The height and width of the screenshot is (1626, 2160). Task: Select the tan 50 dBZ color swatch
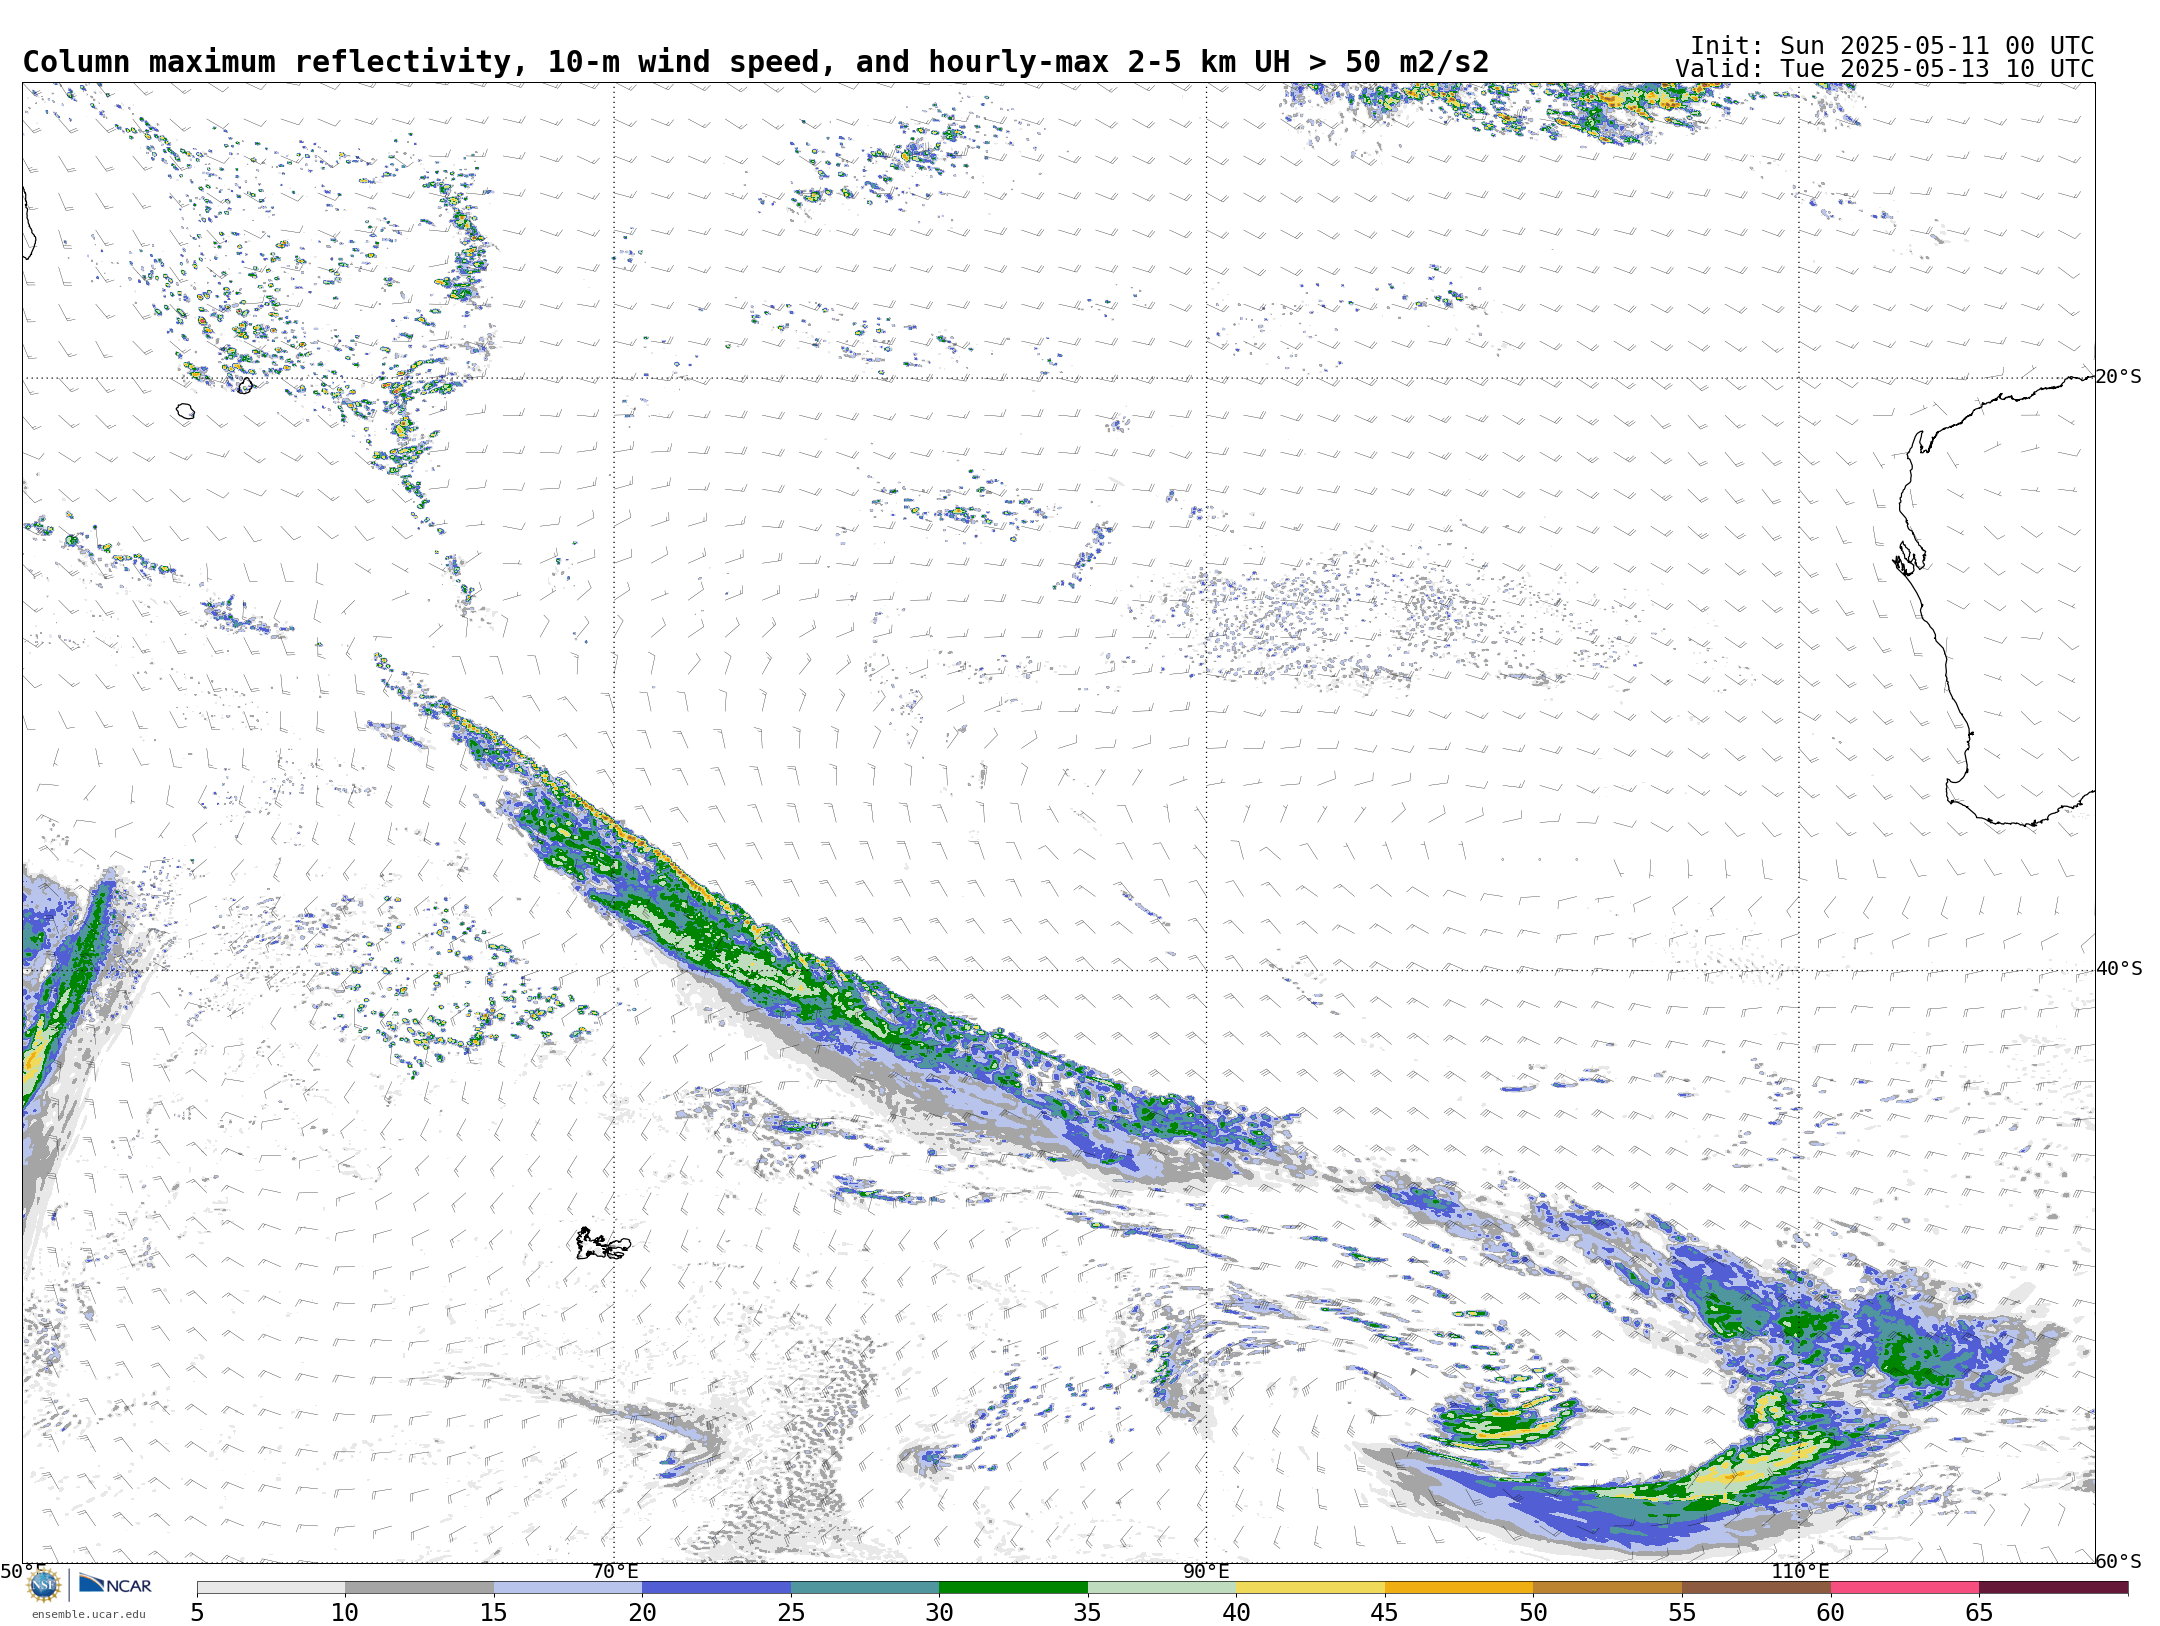[x=1607, y=1587]
